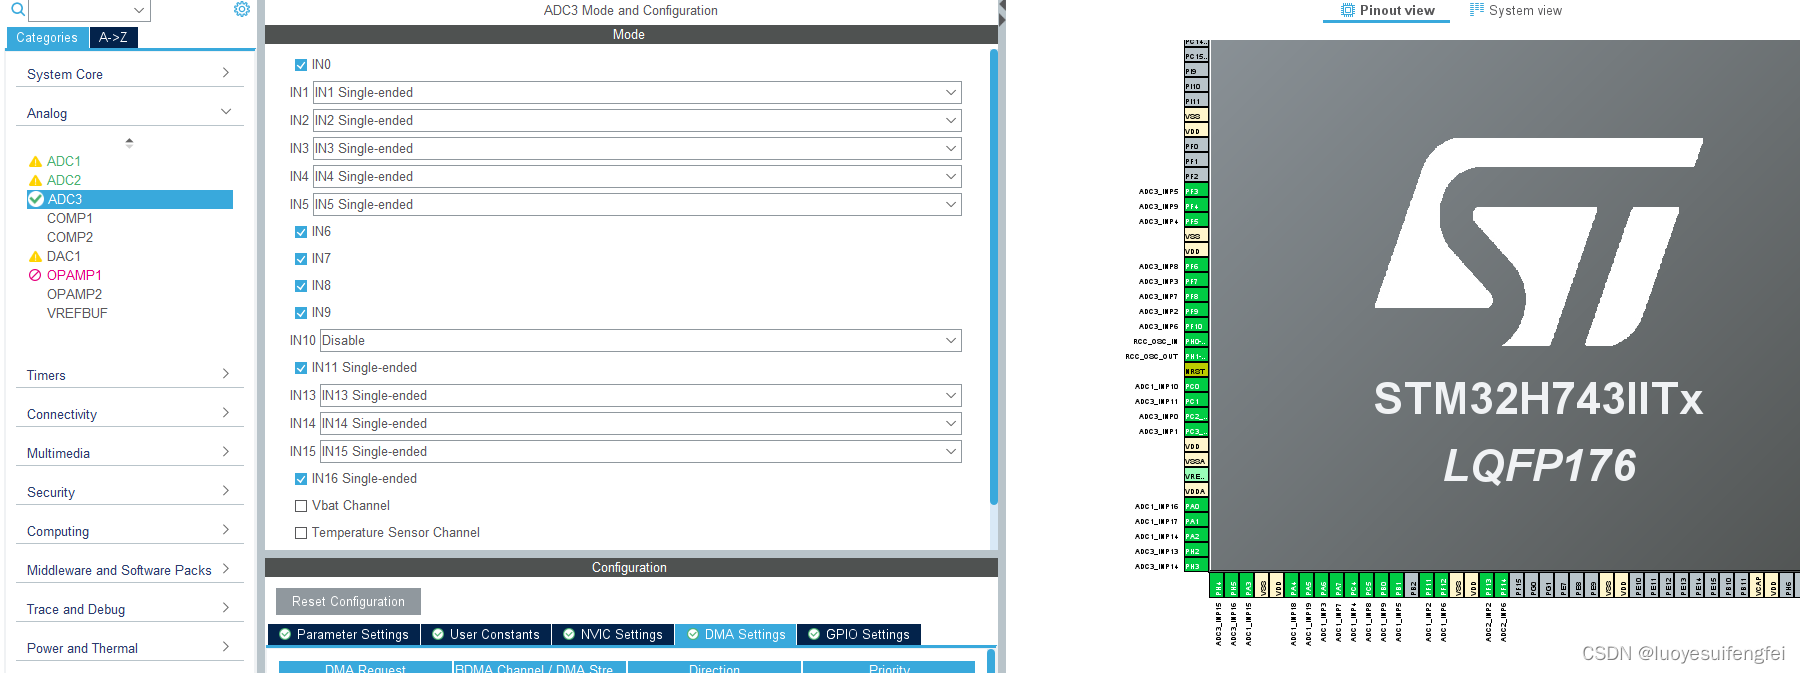Select pin PF3 on the chip
Viewport: 1800px width, 673px height.
pyautogui.click(x=1196, y=191)
